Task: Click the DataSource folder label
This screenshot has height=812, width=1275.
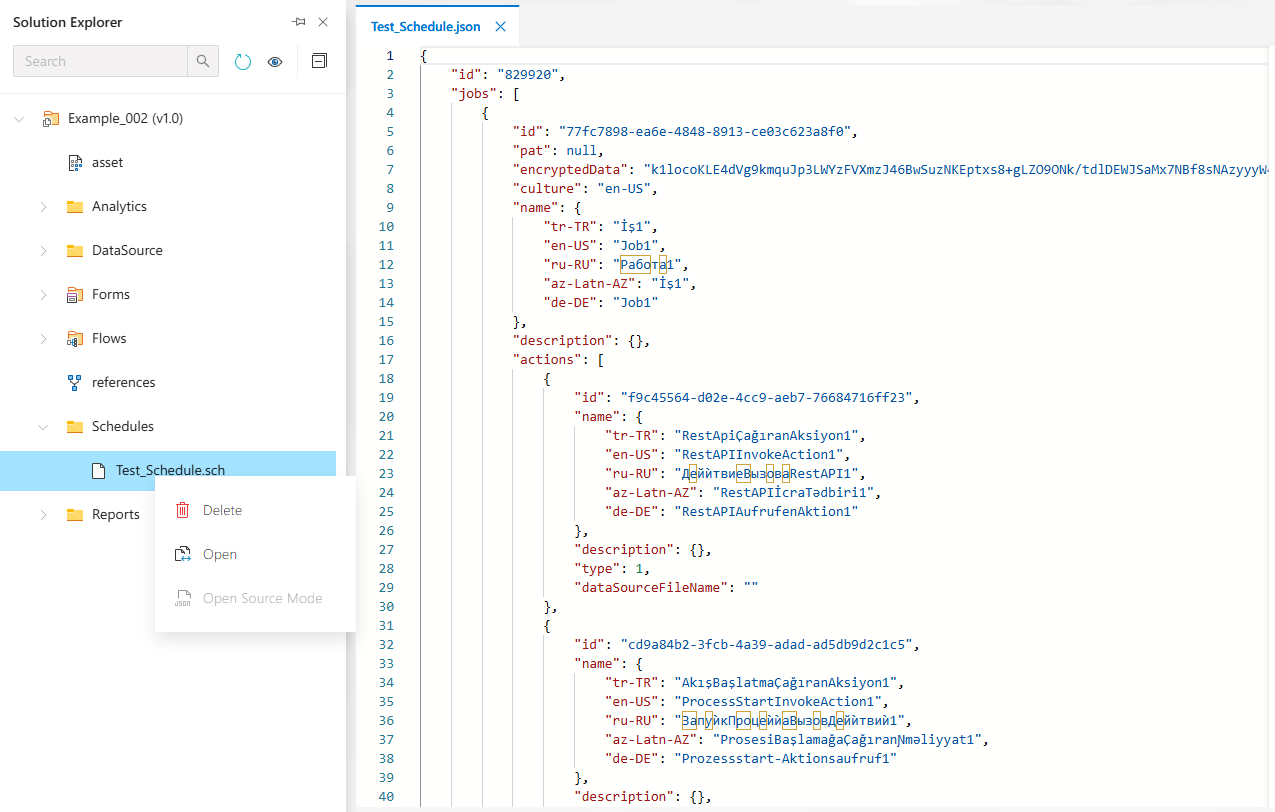Action: [x=127, y=250]
